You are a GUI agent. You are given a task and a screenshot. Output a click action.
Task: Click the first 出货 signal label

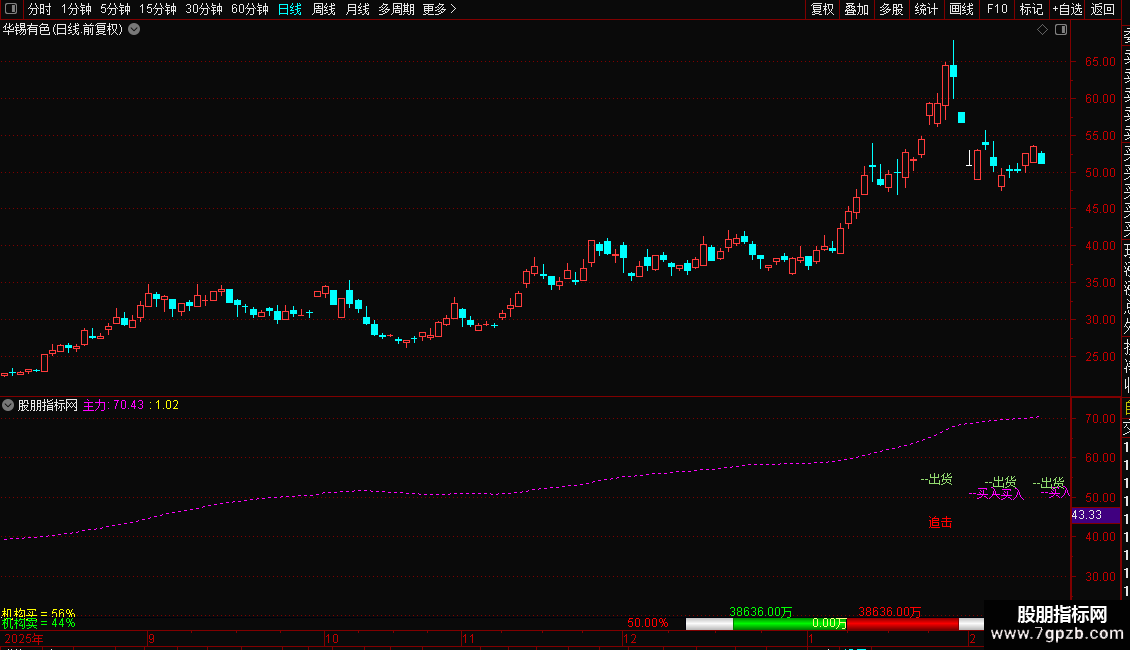[936, 479]
